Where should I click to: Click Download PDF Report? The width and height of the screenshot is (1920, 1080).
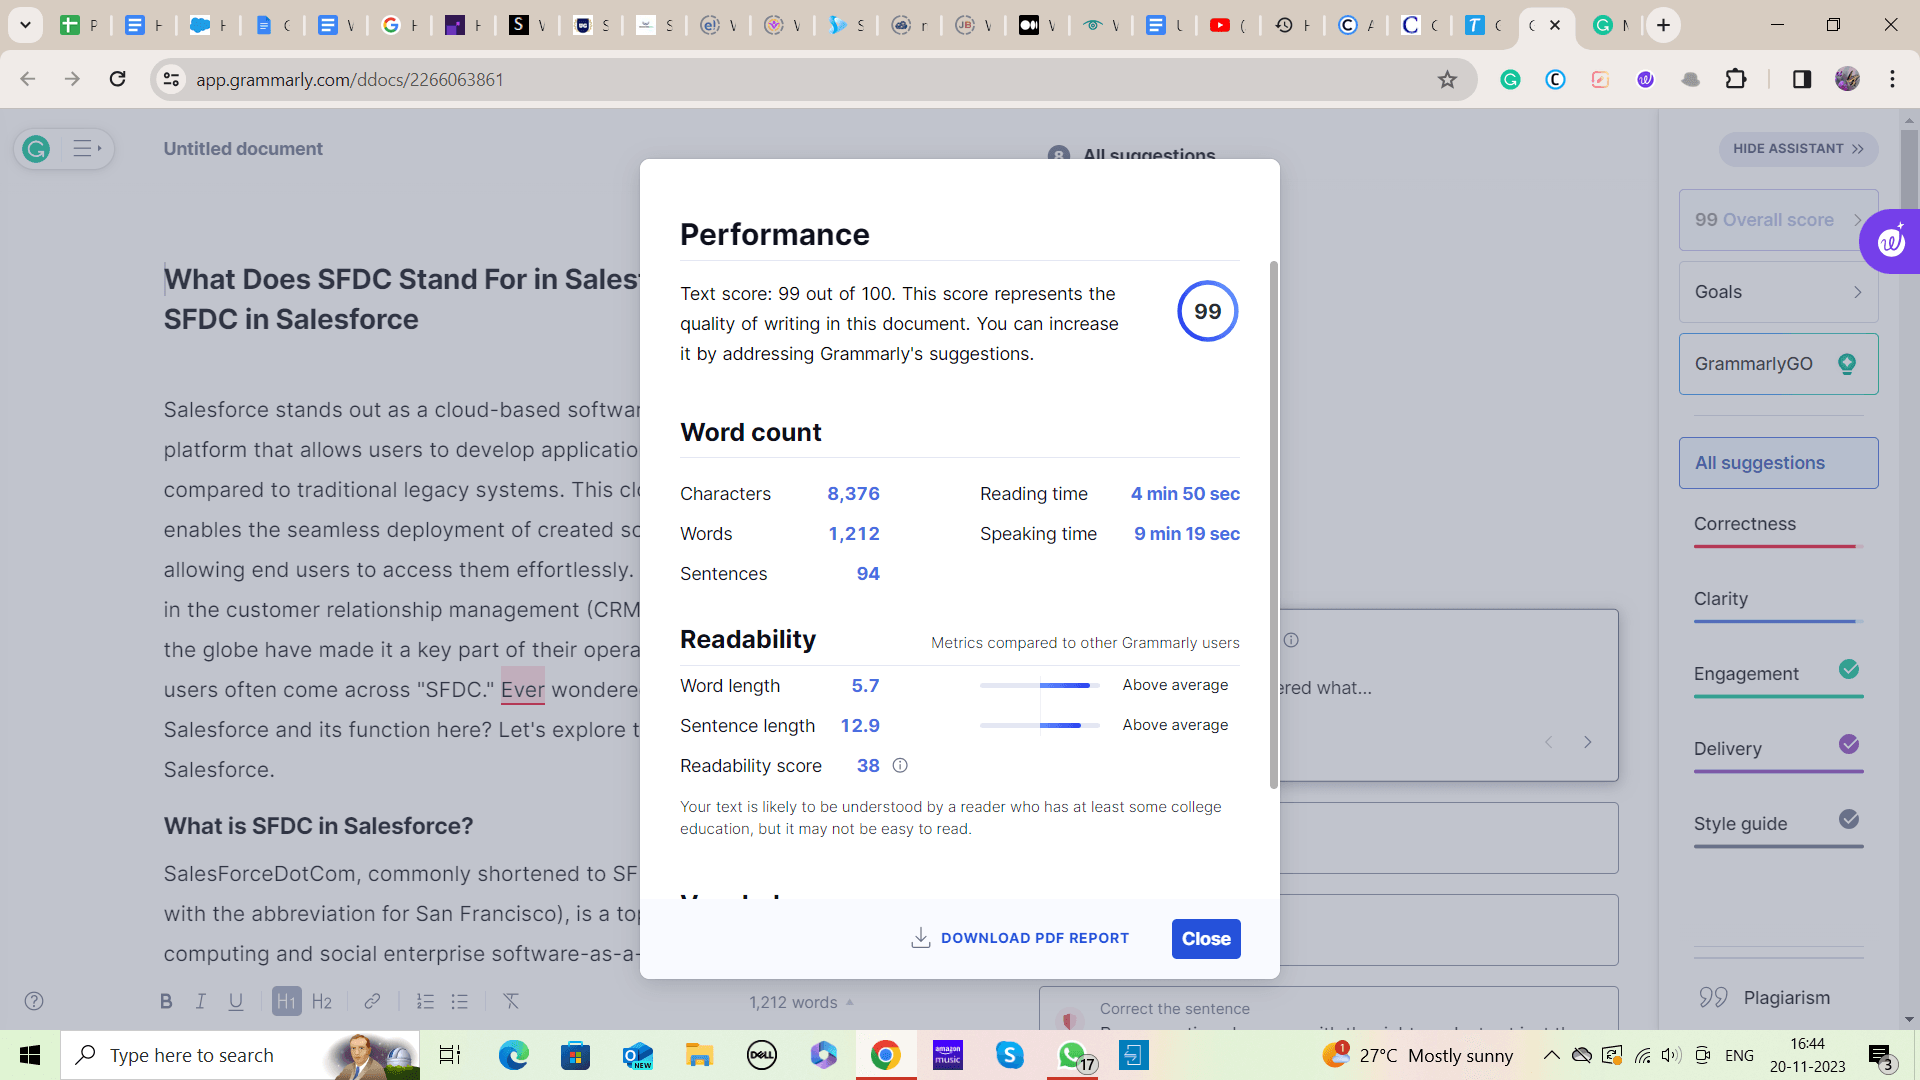pos(1020,938)
